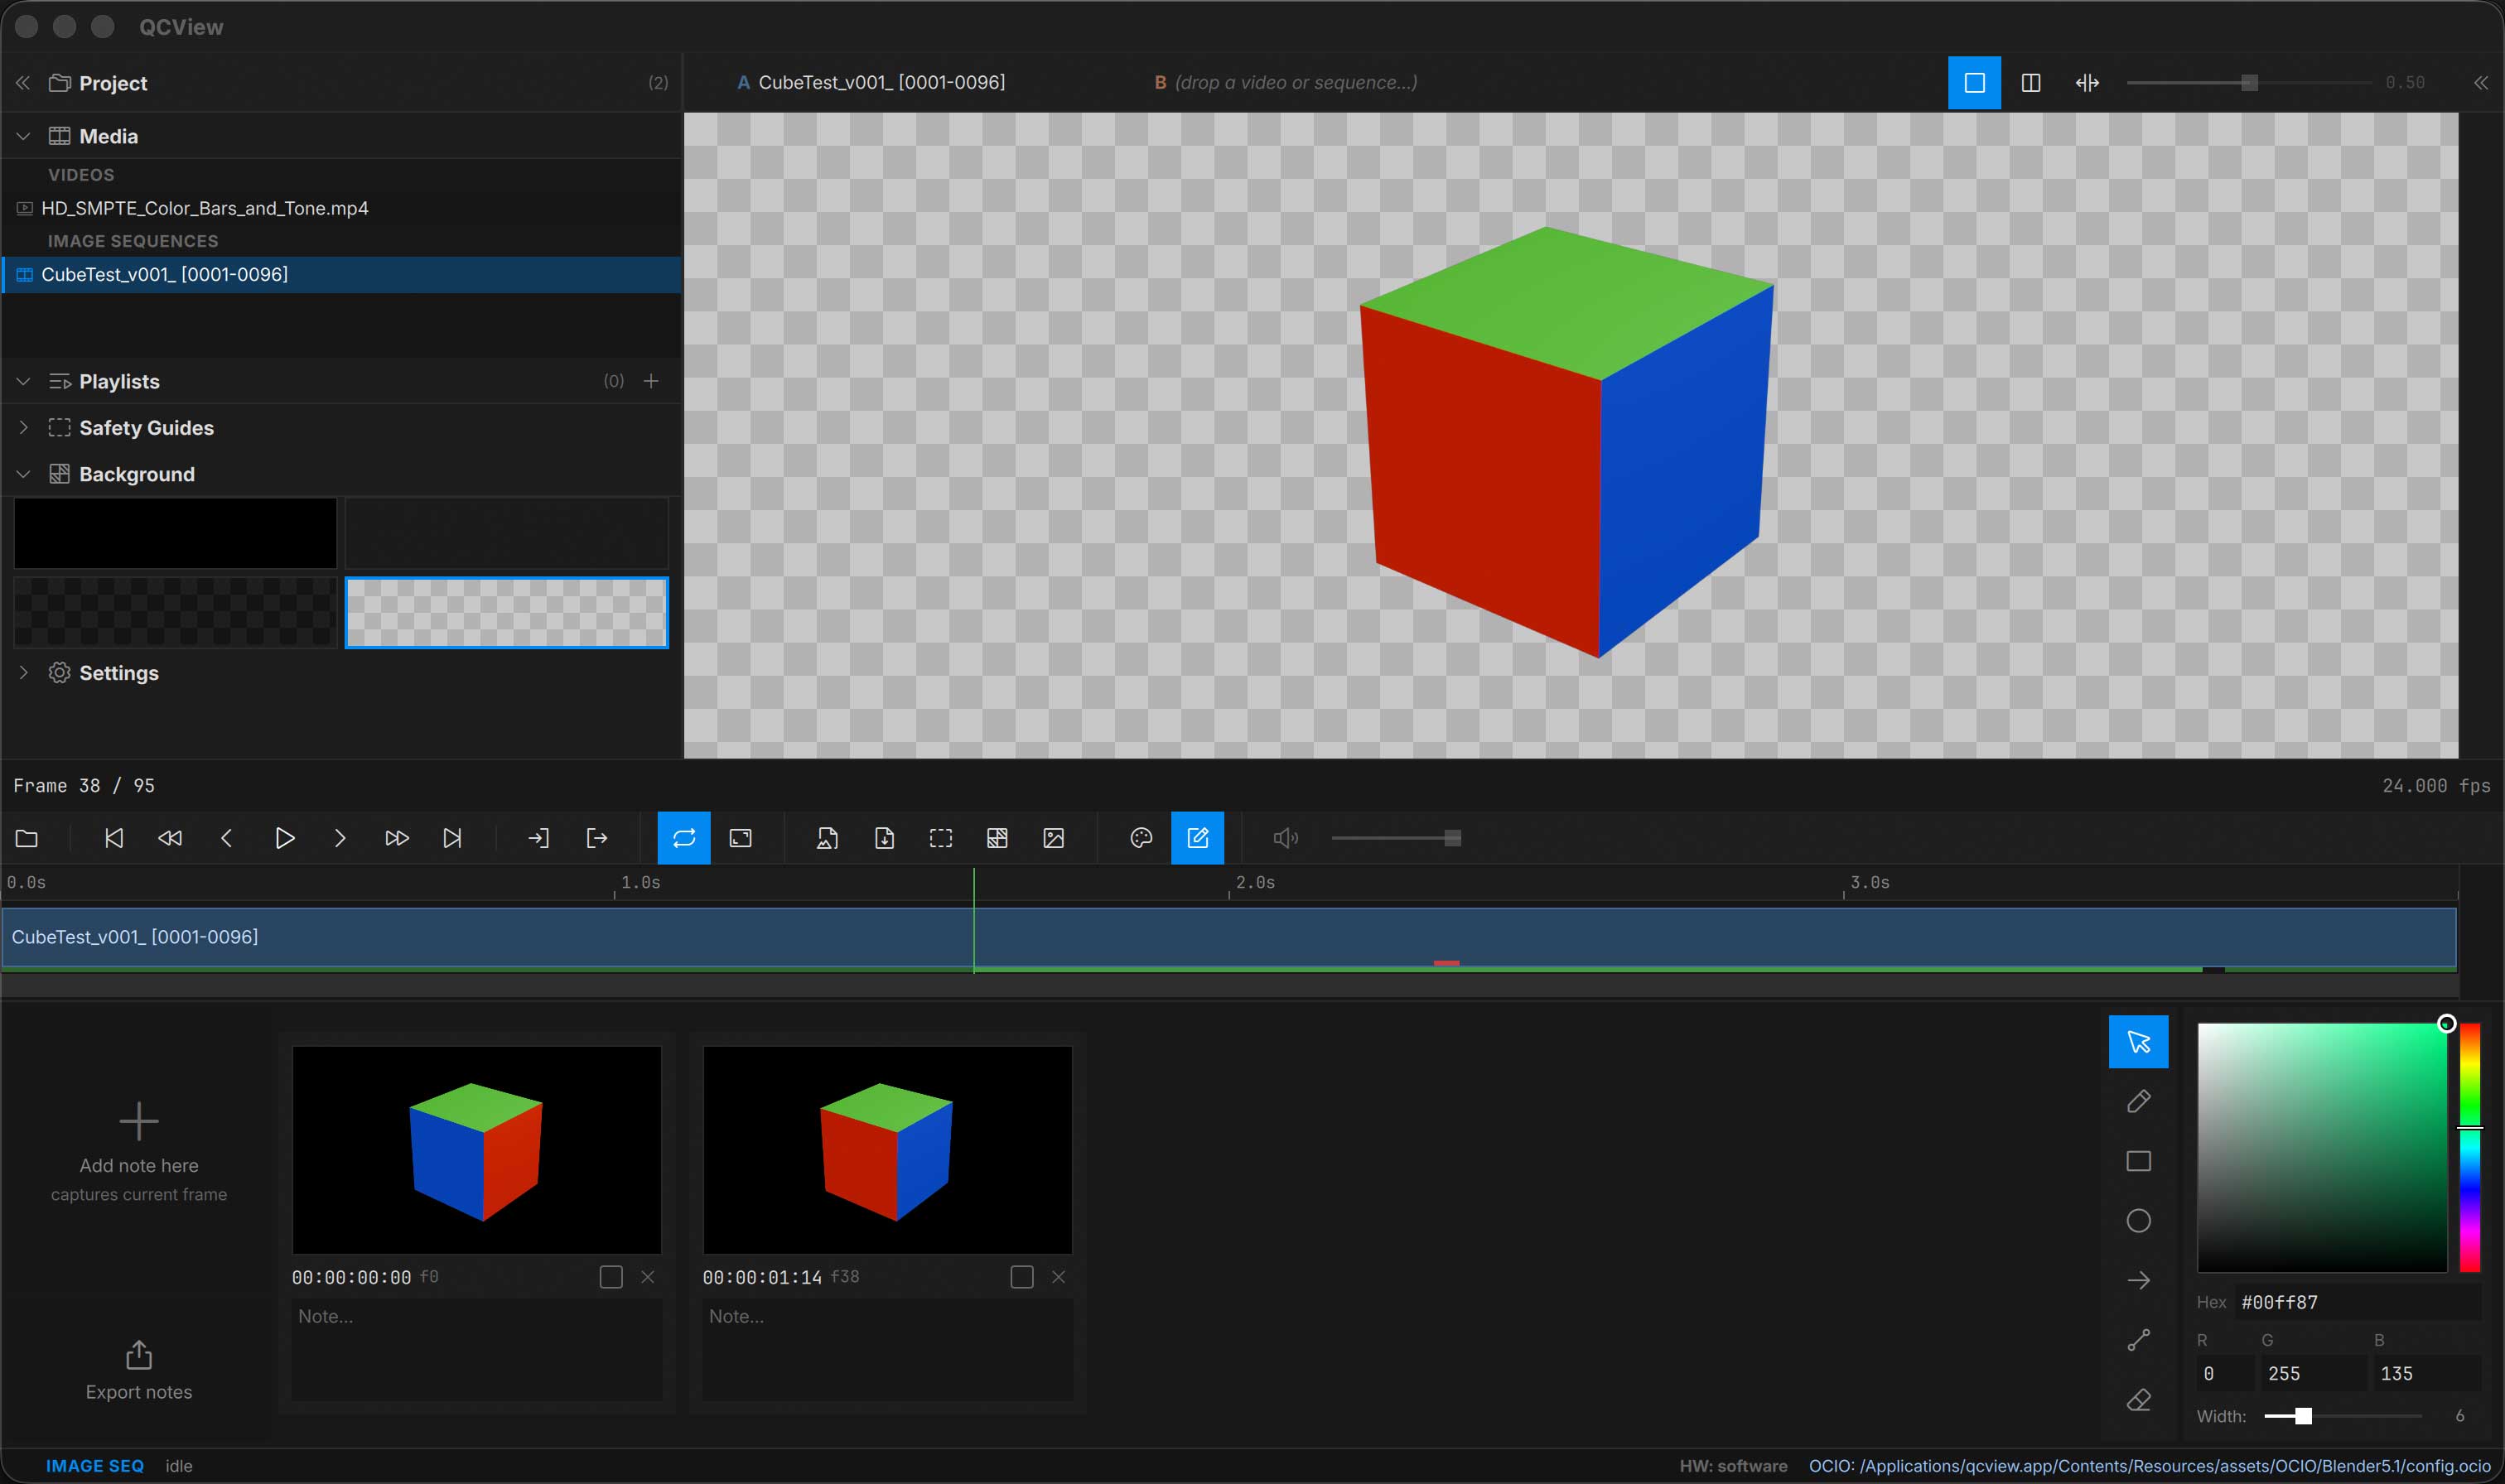This screenshot has width=2505, height=1484.
Task: Click the rewind playback button
Action: point(170,838)
